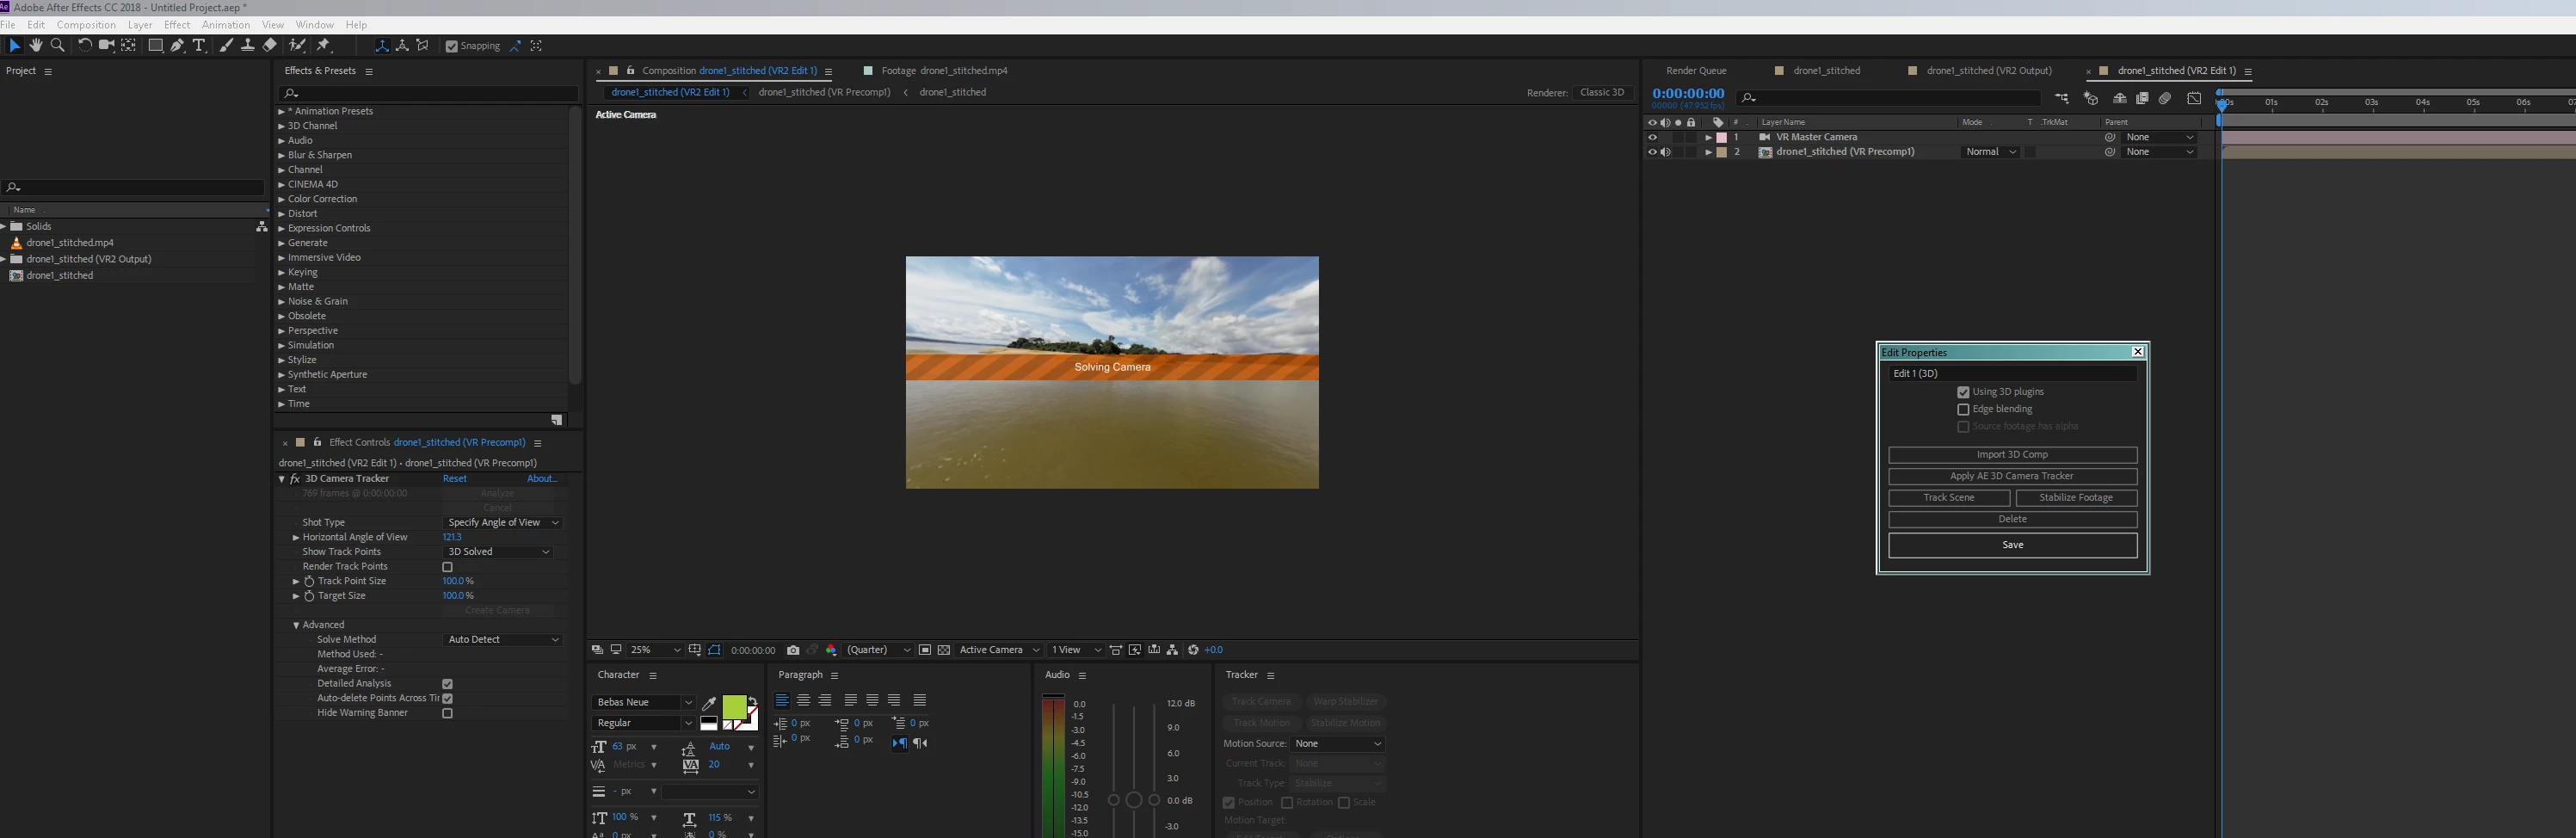
Task: Click the green fill color swatch
Action: (733, 706)
